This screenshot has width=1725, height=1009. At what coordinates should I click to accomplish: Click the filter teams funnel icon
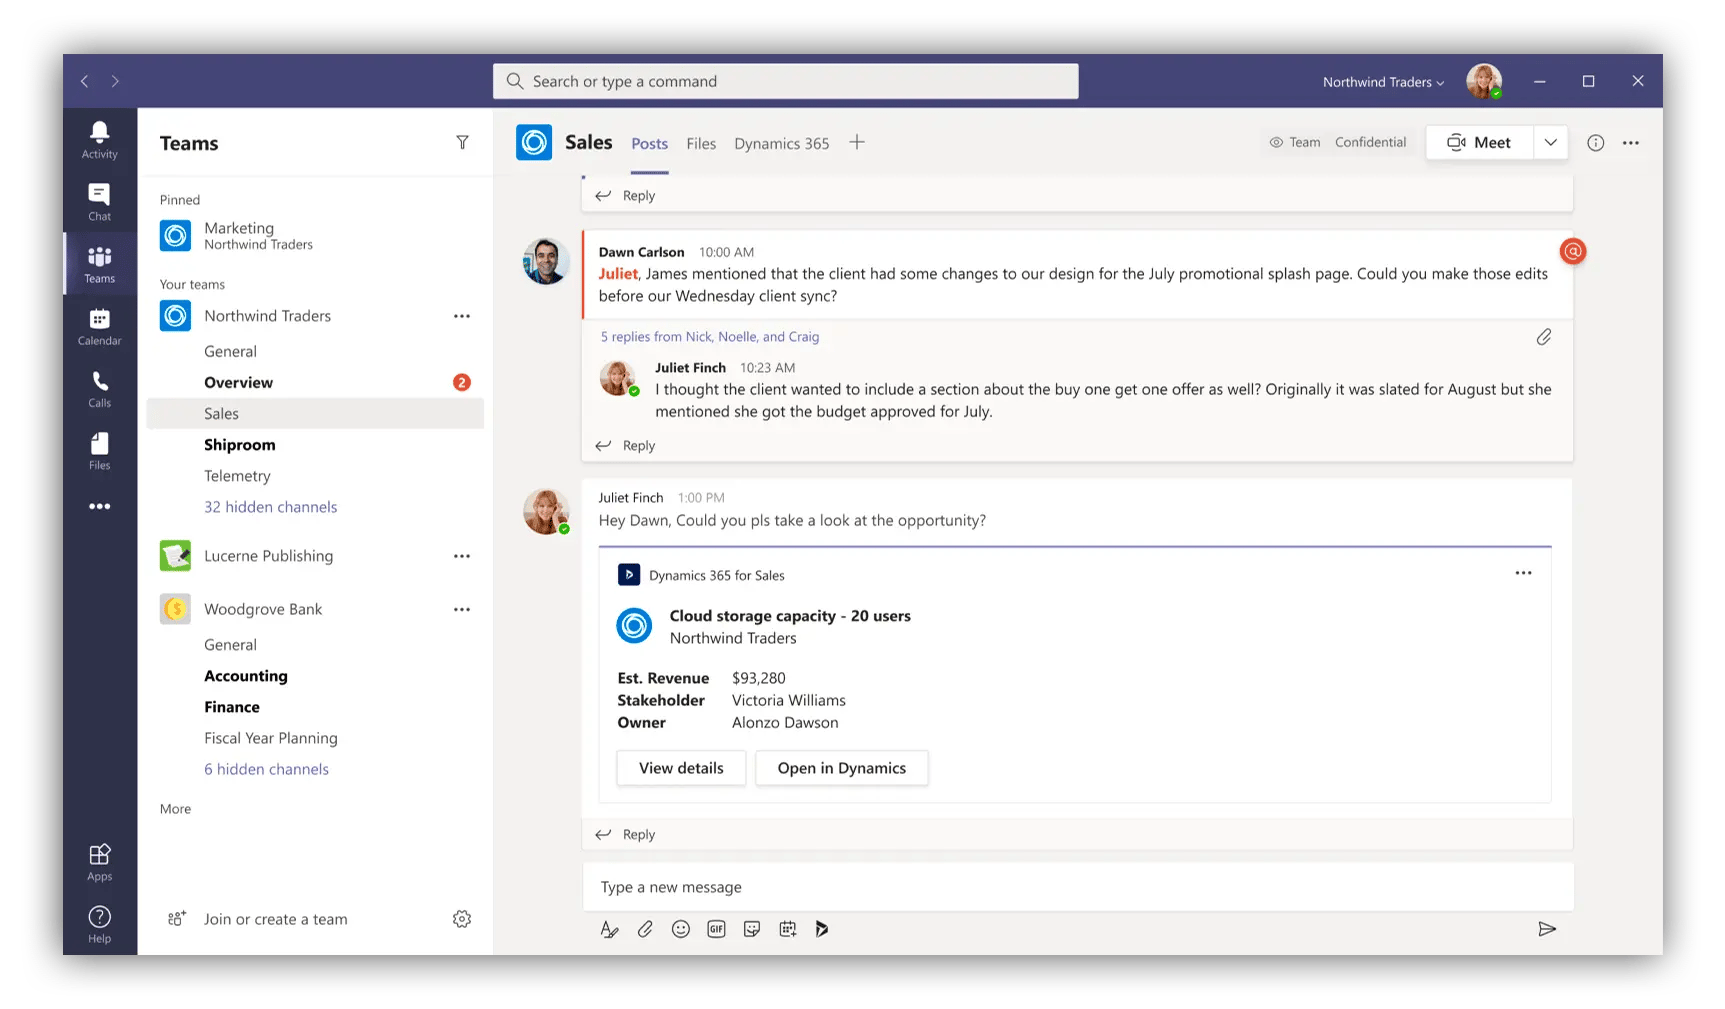coord(462,143)
